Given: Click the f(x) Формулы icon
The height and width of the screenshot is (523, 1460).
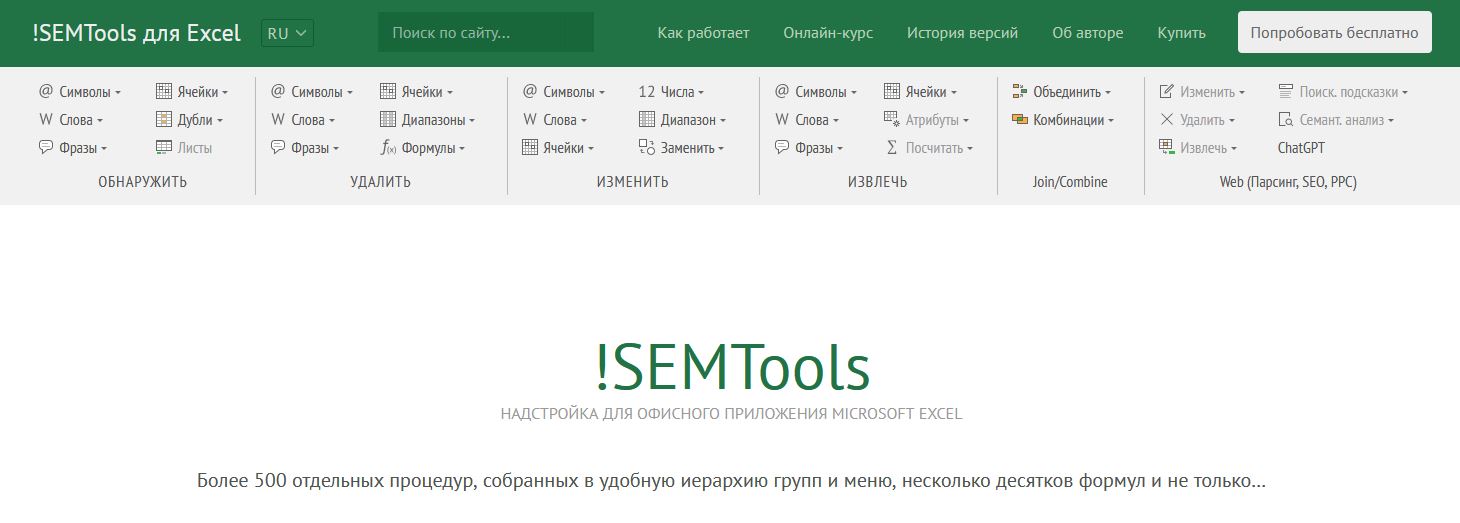Looking at the screenshot, I should [x=388, y=148].
